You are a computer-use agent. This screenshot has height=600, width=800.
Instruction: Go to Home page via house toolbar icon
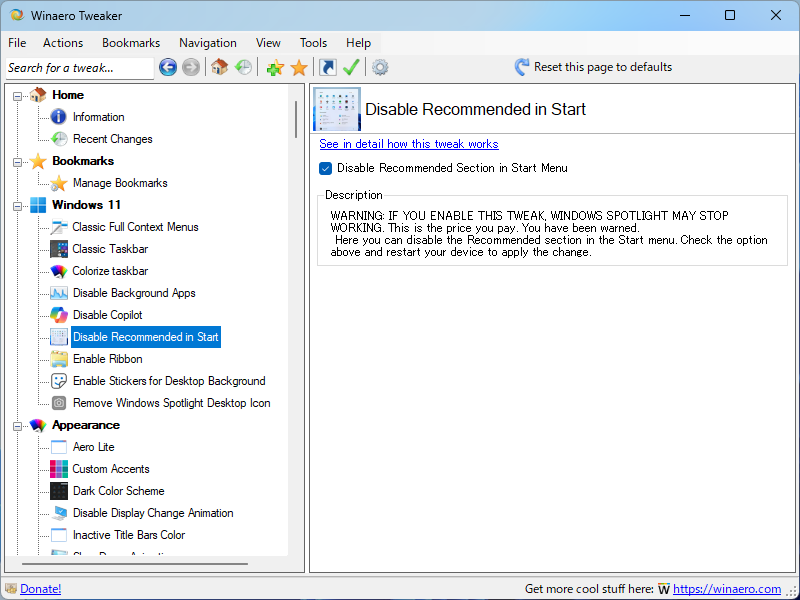pos(219,67)
